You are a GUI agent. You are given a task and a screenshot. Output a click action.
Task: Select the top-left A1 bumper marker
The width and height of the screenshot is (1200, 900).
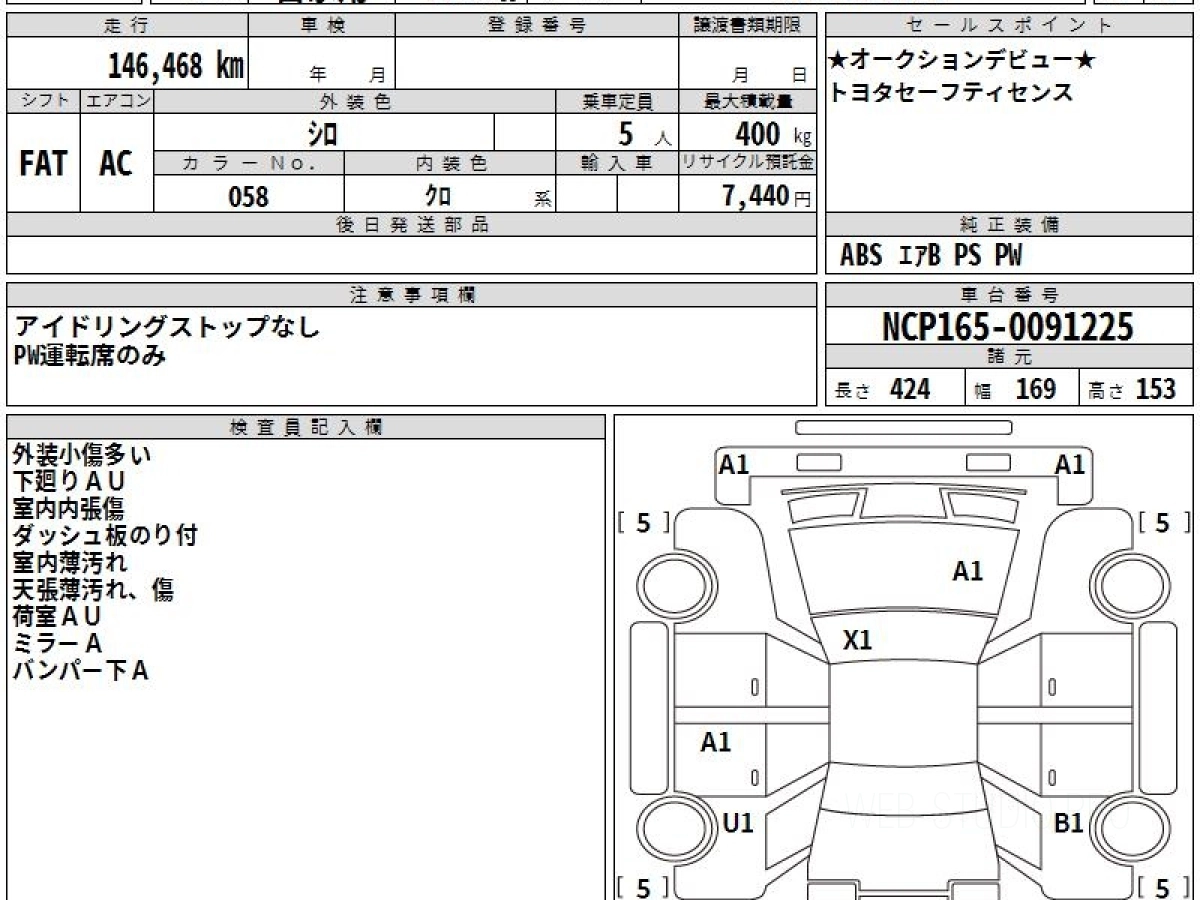coord(734,464)
